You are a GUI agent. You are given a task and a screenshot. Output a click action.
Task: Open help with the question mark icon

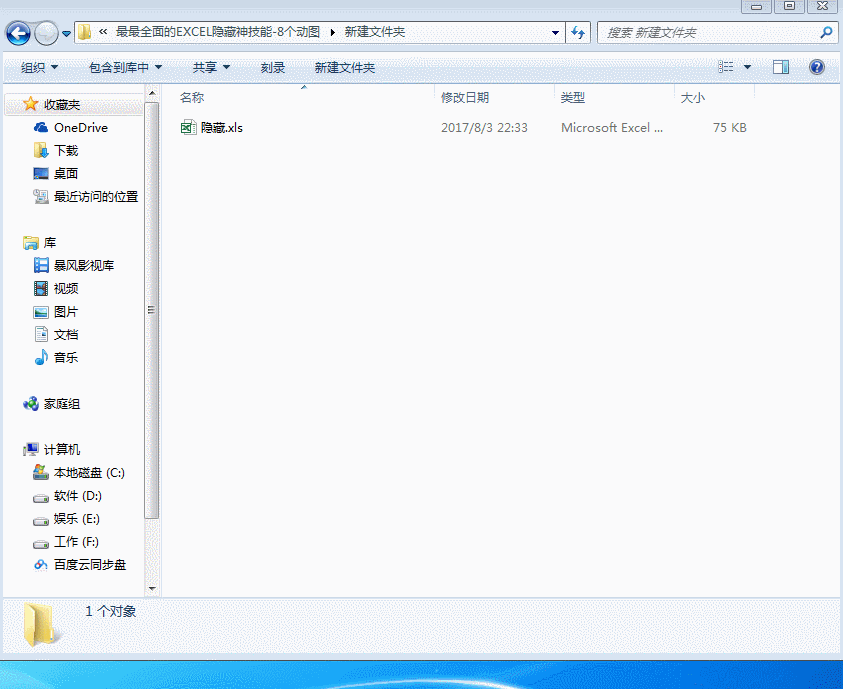817,67
